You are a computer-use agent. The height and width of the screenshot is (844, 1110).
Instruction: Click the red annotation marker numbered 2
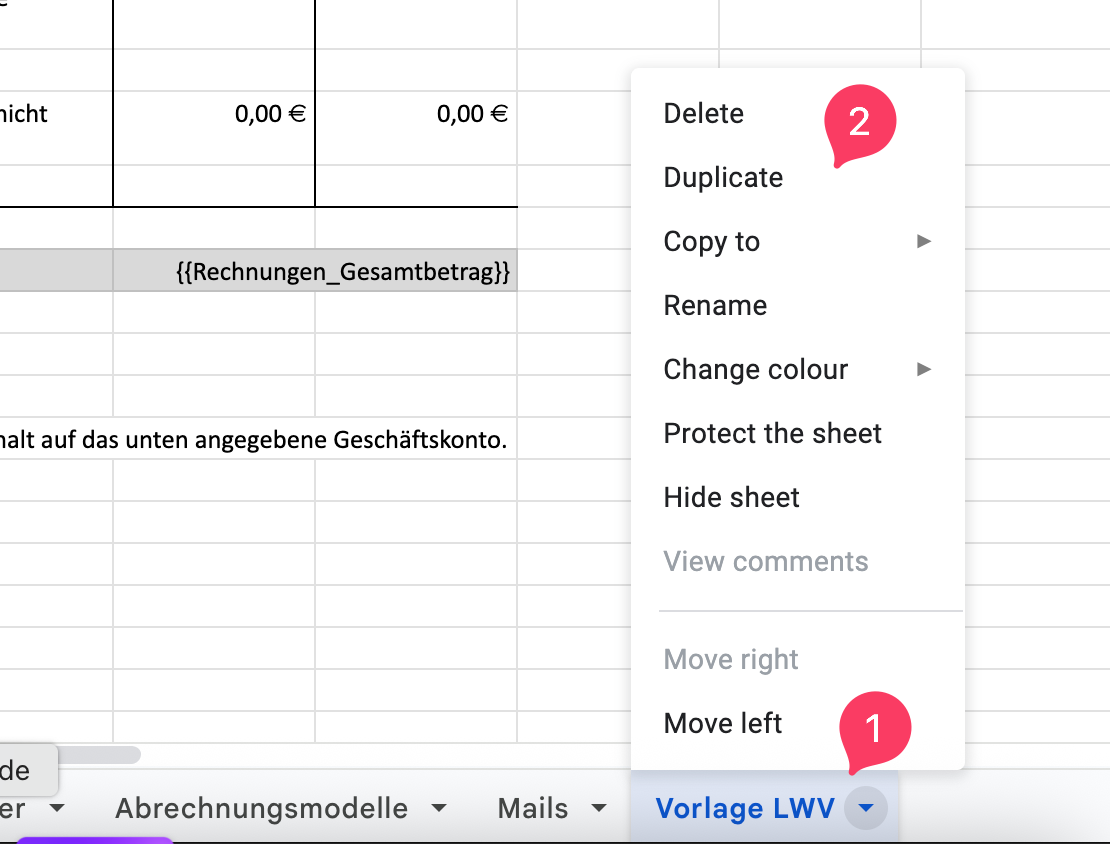pyautogui.click(x=859, y=122)
